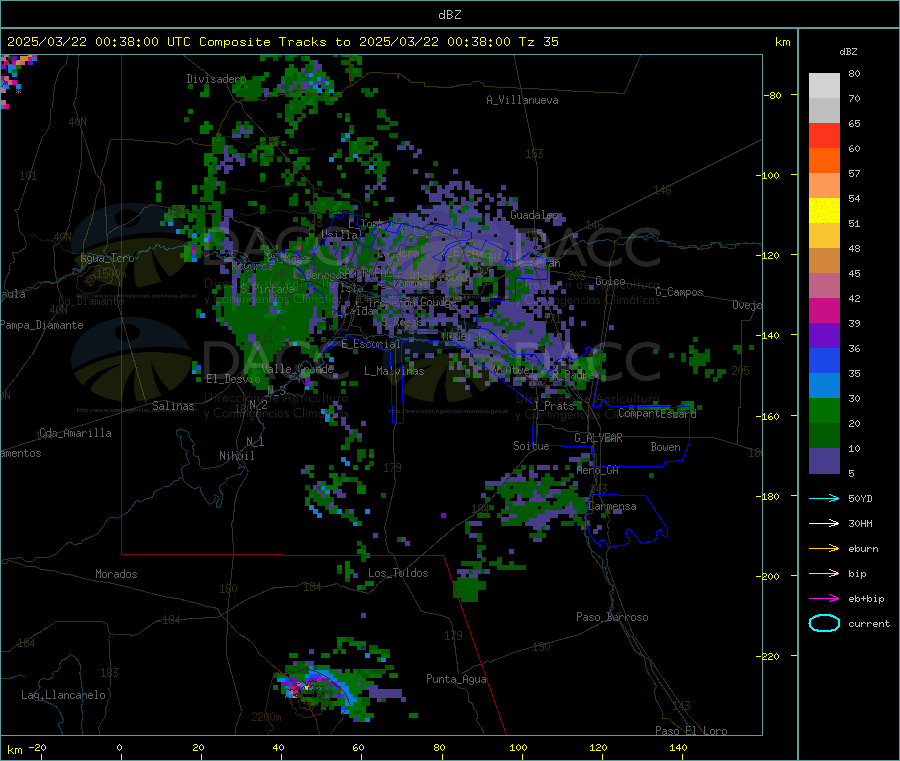
Task: Click the Bowen place label
Action: (x=665, y=447)
